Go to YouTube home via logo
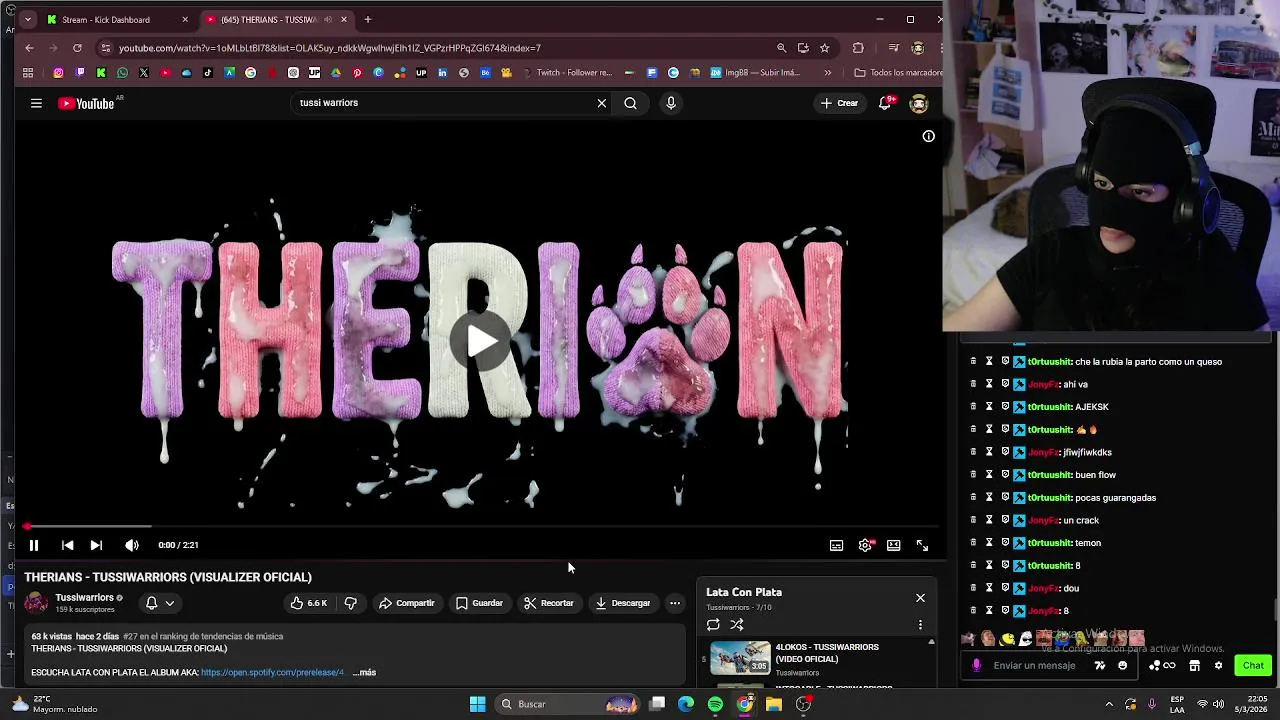 tap(88, 103)
